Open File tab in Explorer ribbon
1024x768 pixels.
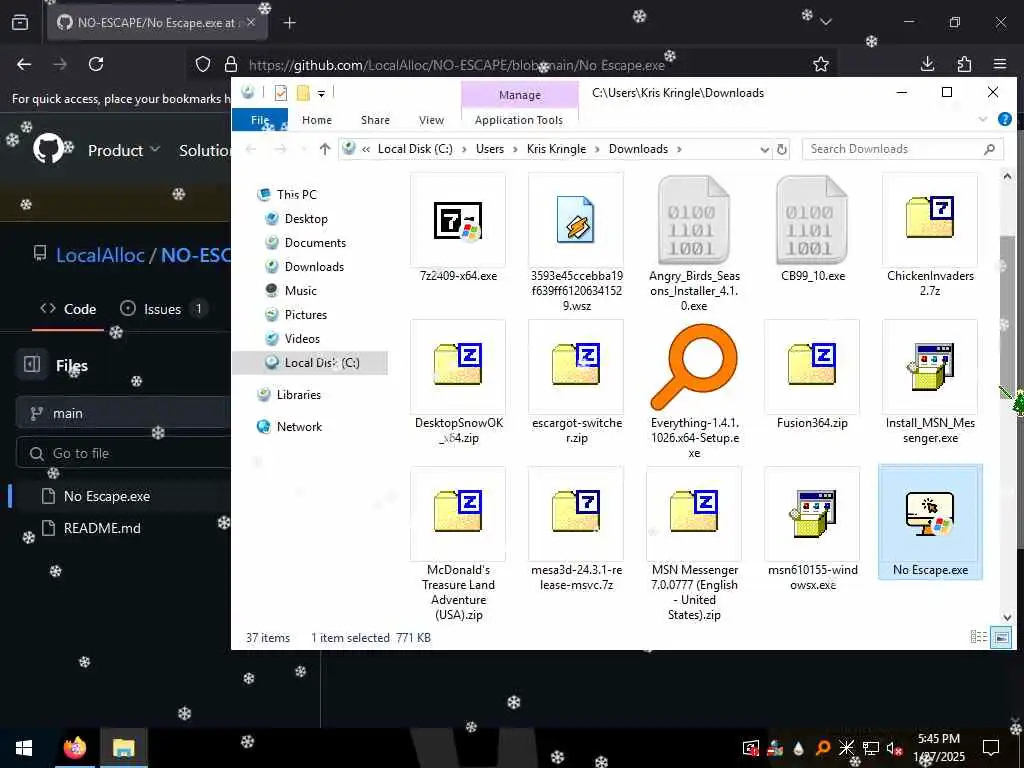click(260, 120)
